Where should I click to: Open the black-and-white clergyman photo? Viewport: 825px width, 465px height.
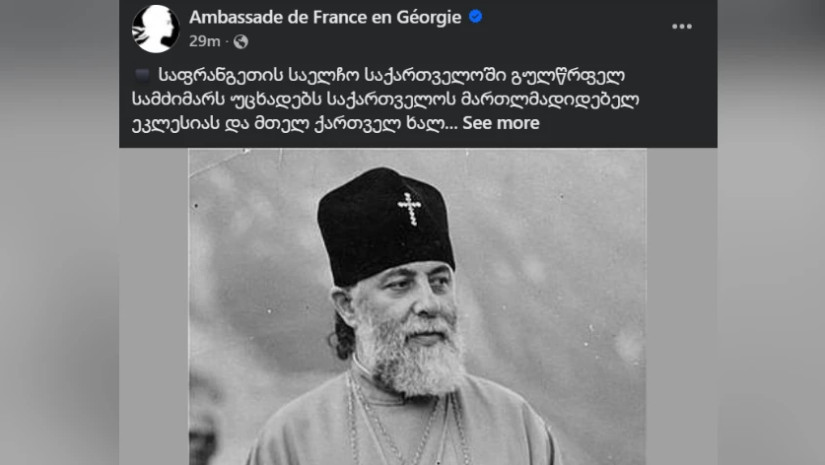(417, 307)
